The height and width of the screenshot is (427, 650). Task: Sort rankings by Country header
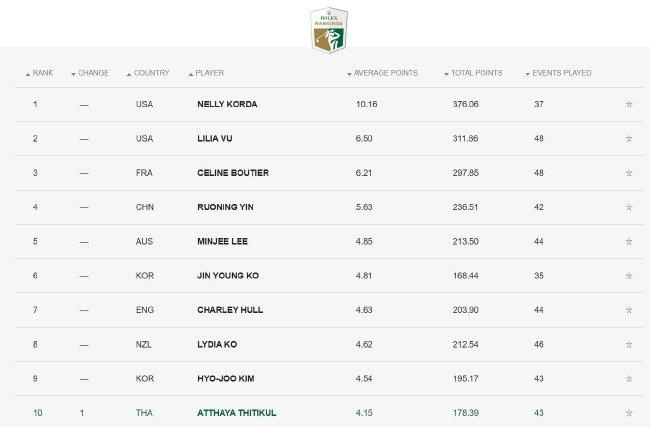(148, 73)
